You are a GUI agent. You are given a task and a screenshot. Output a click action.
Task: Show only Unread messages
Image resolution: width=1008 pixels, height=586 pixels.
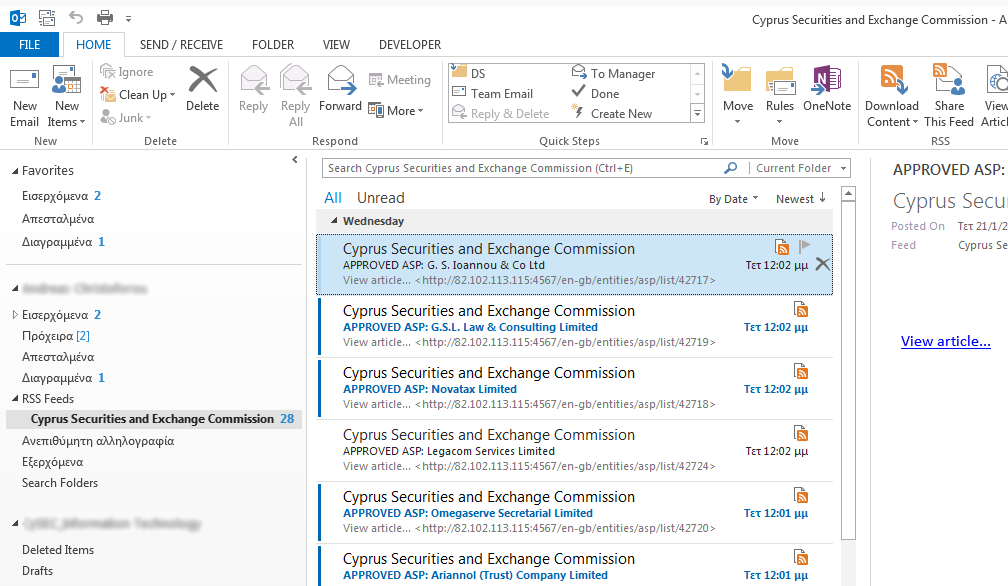[x=380, y=198]
